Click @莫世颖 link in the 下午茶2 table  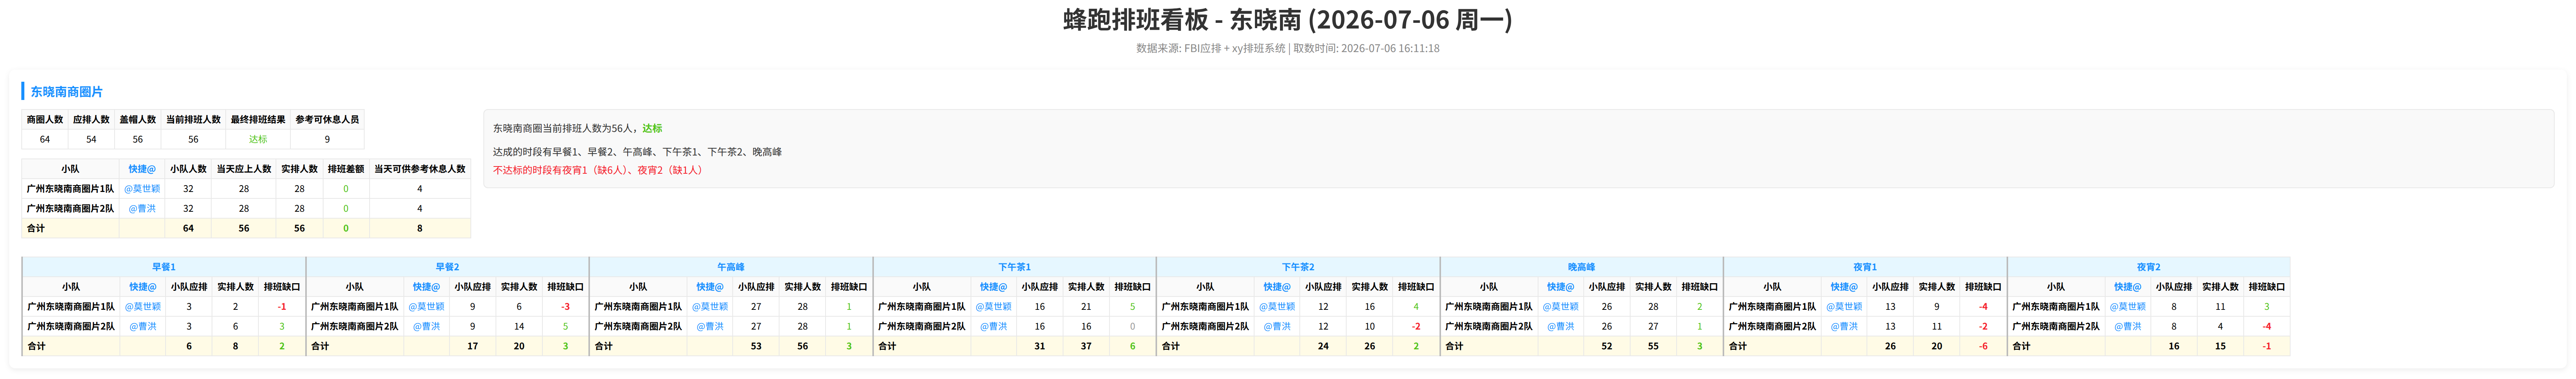click(1277, 307)
